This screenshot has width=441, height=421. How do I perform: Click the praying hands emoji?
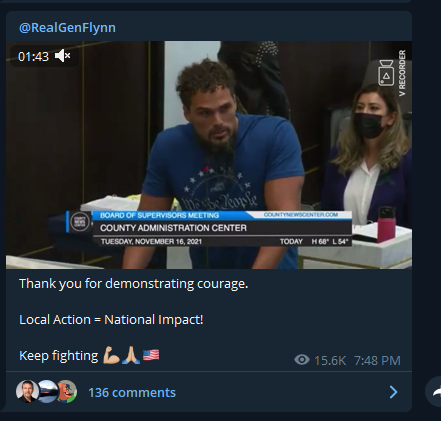tap(131, 355)
